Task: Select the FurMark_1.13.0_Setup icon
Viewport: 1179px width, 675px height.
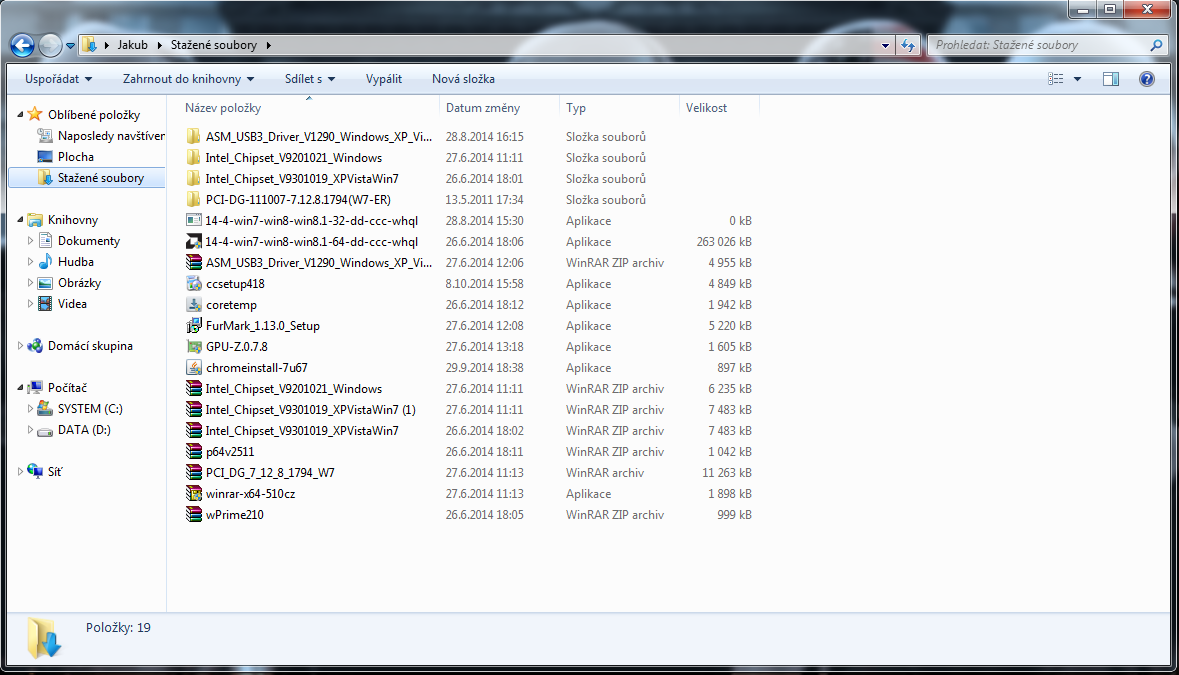Action: [193, 326]
